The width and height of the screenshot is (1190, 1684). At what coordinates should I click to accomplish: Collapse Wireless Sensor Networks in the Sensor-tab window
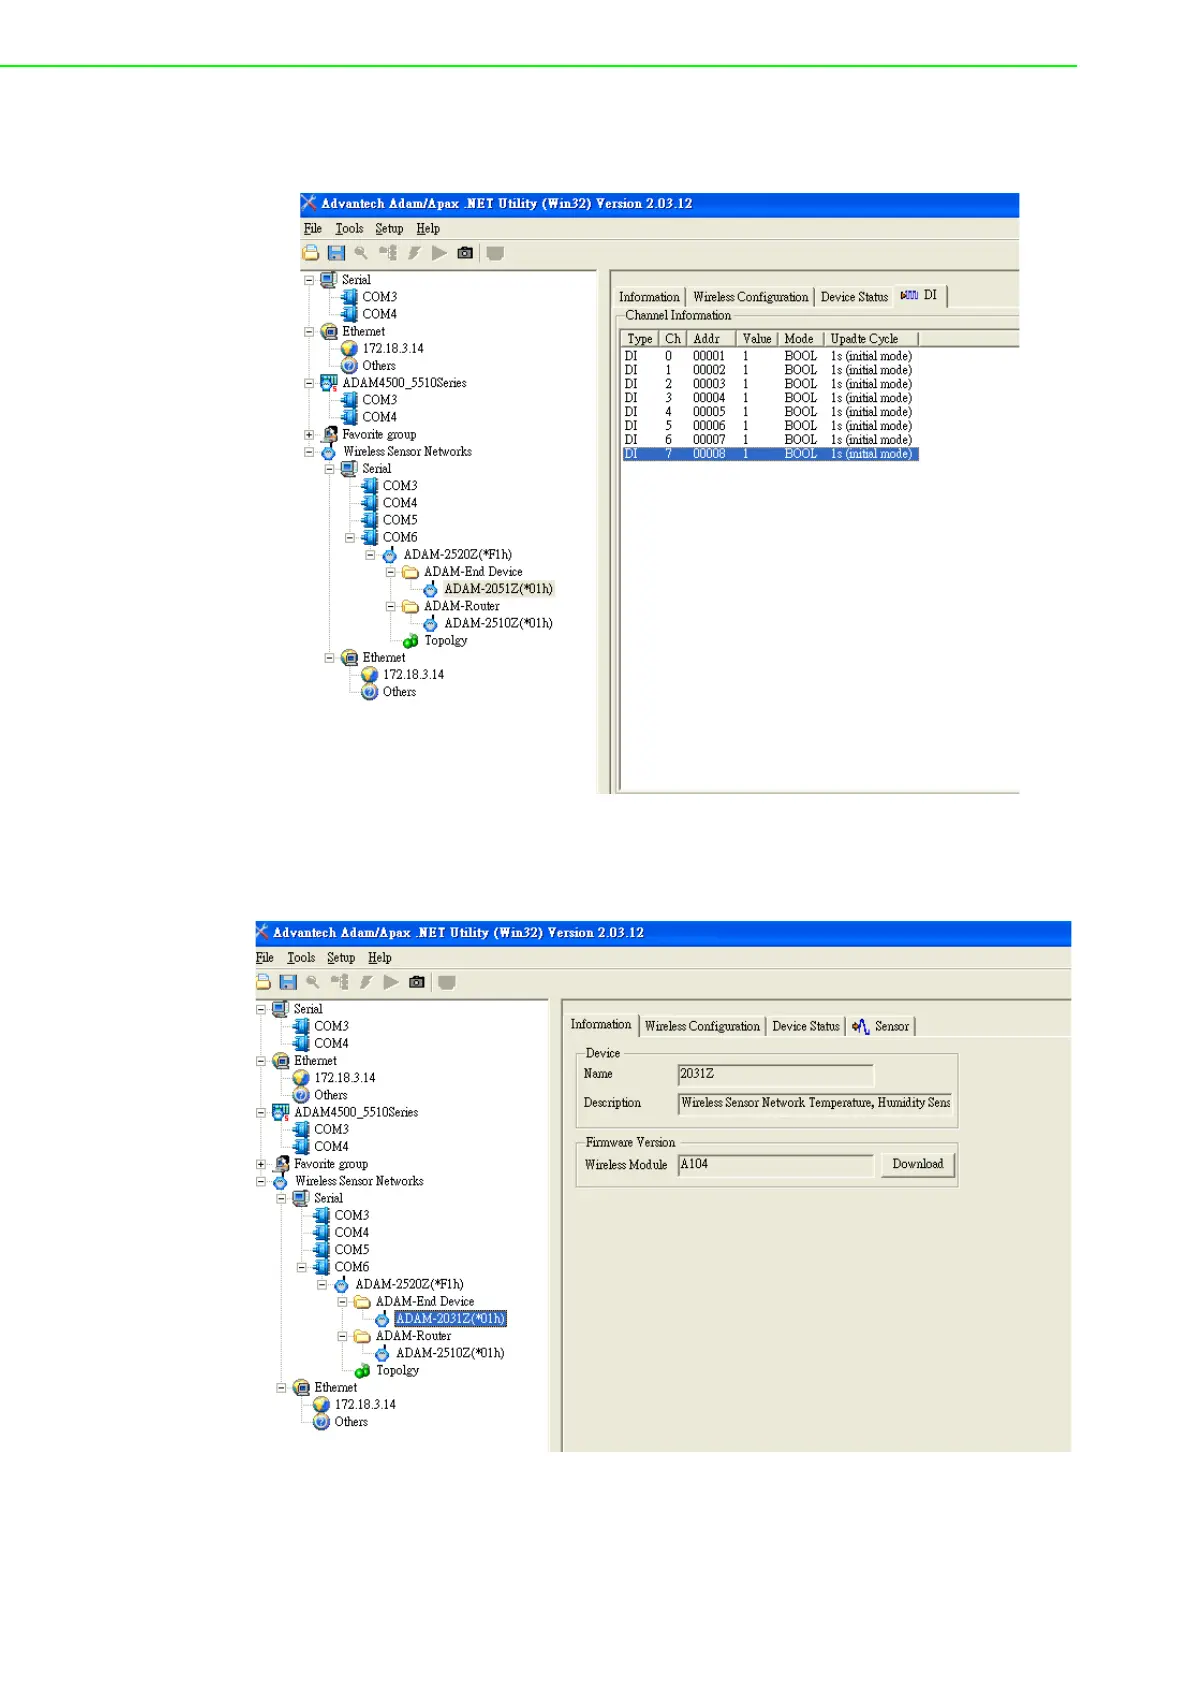click(x=261, y=1182)
